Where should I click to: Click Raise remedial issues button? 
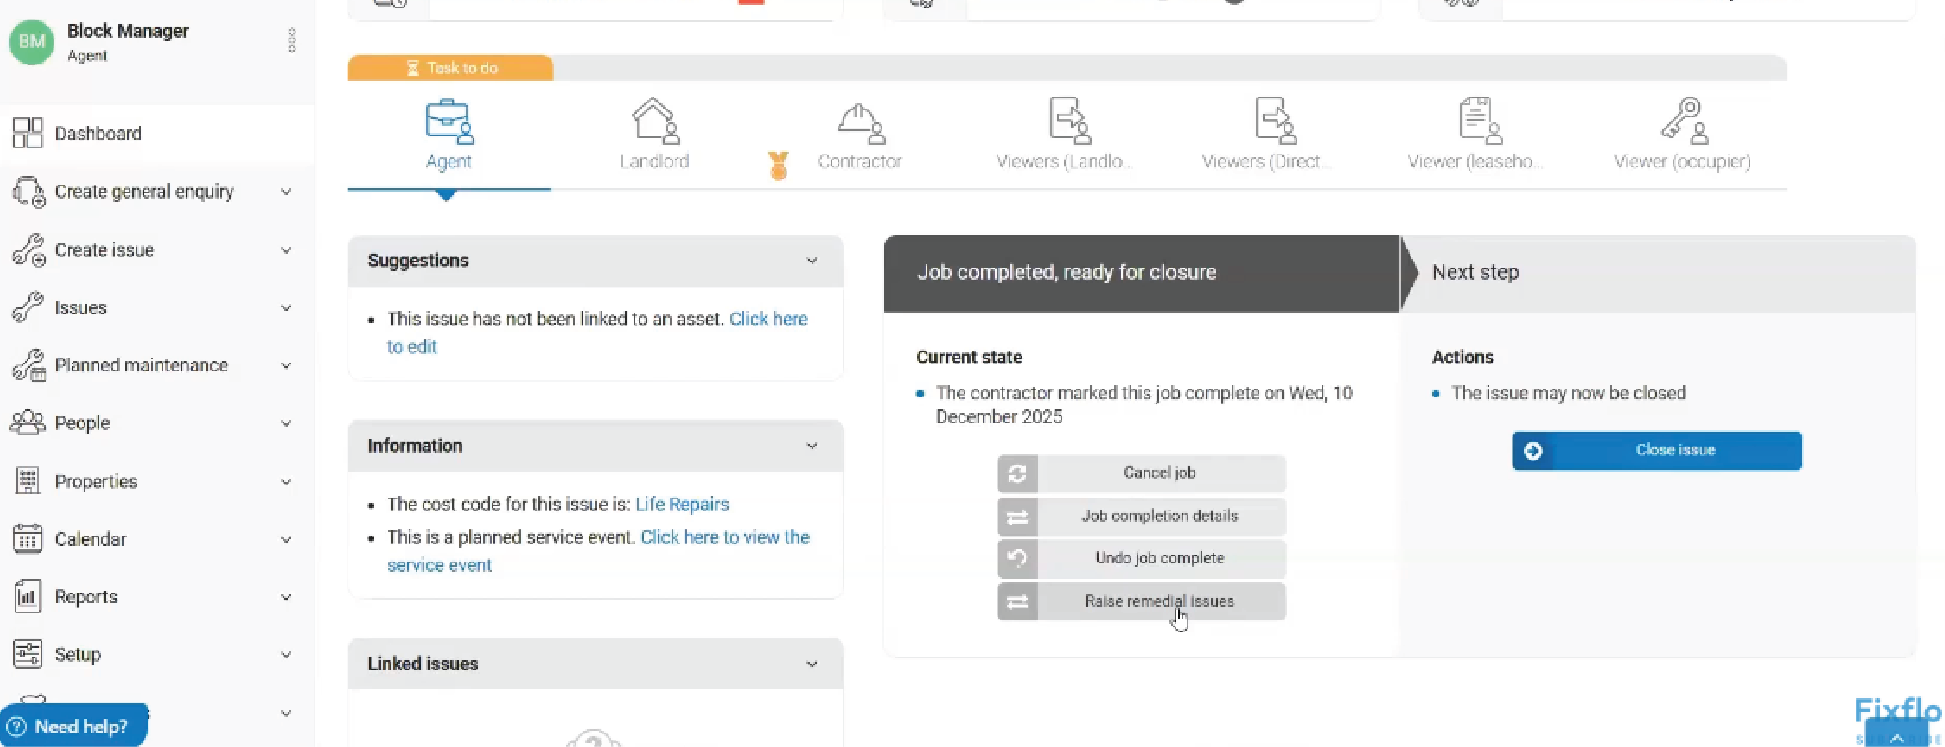(1159, 602)
